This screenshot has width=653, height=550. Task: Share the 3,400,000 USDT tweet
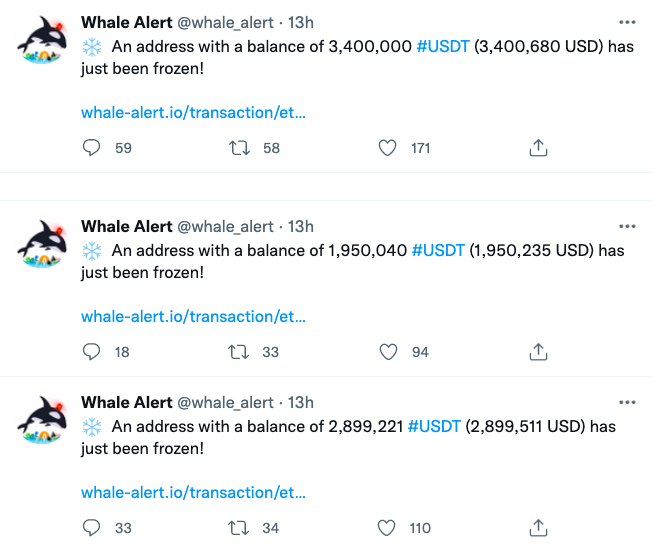(x=538, y=147)
